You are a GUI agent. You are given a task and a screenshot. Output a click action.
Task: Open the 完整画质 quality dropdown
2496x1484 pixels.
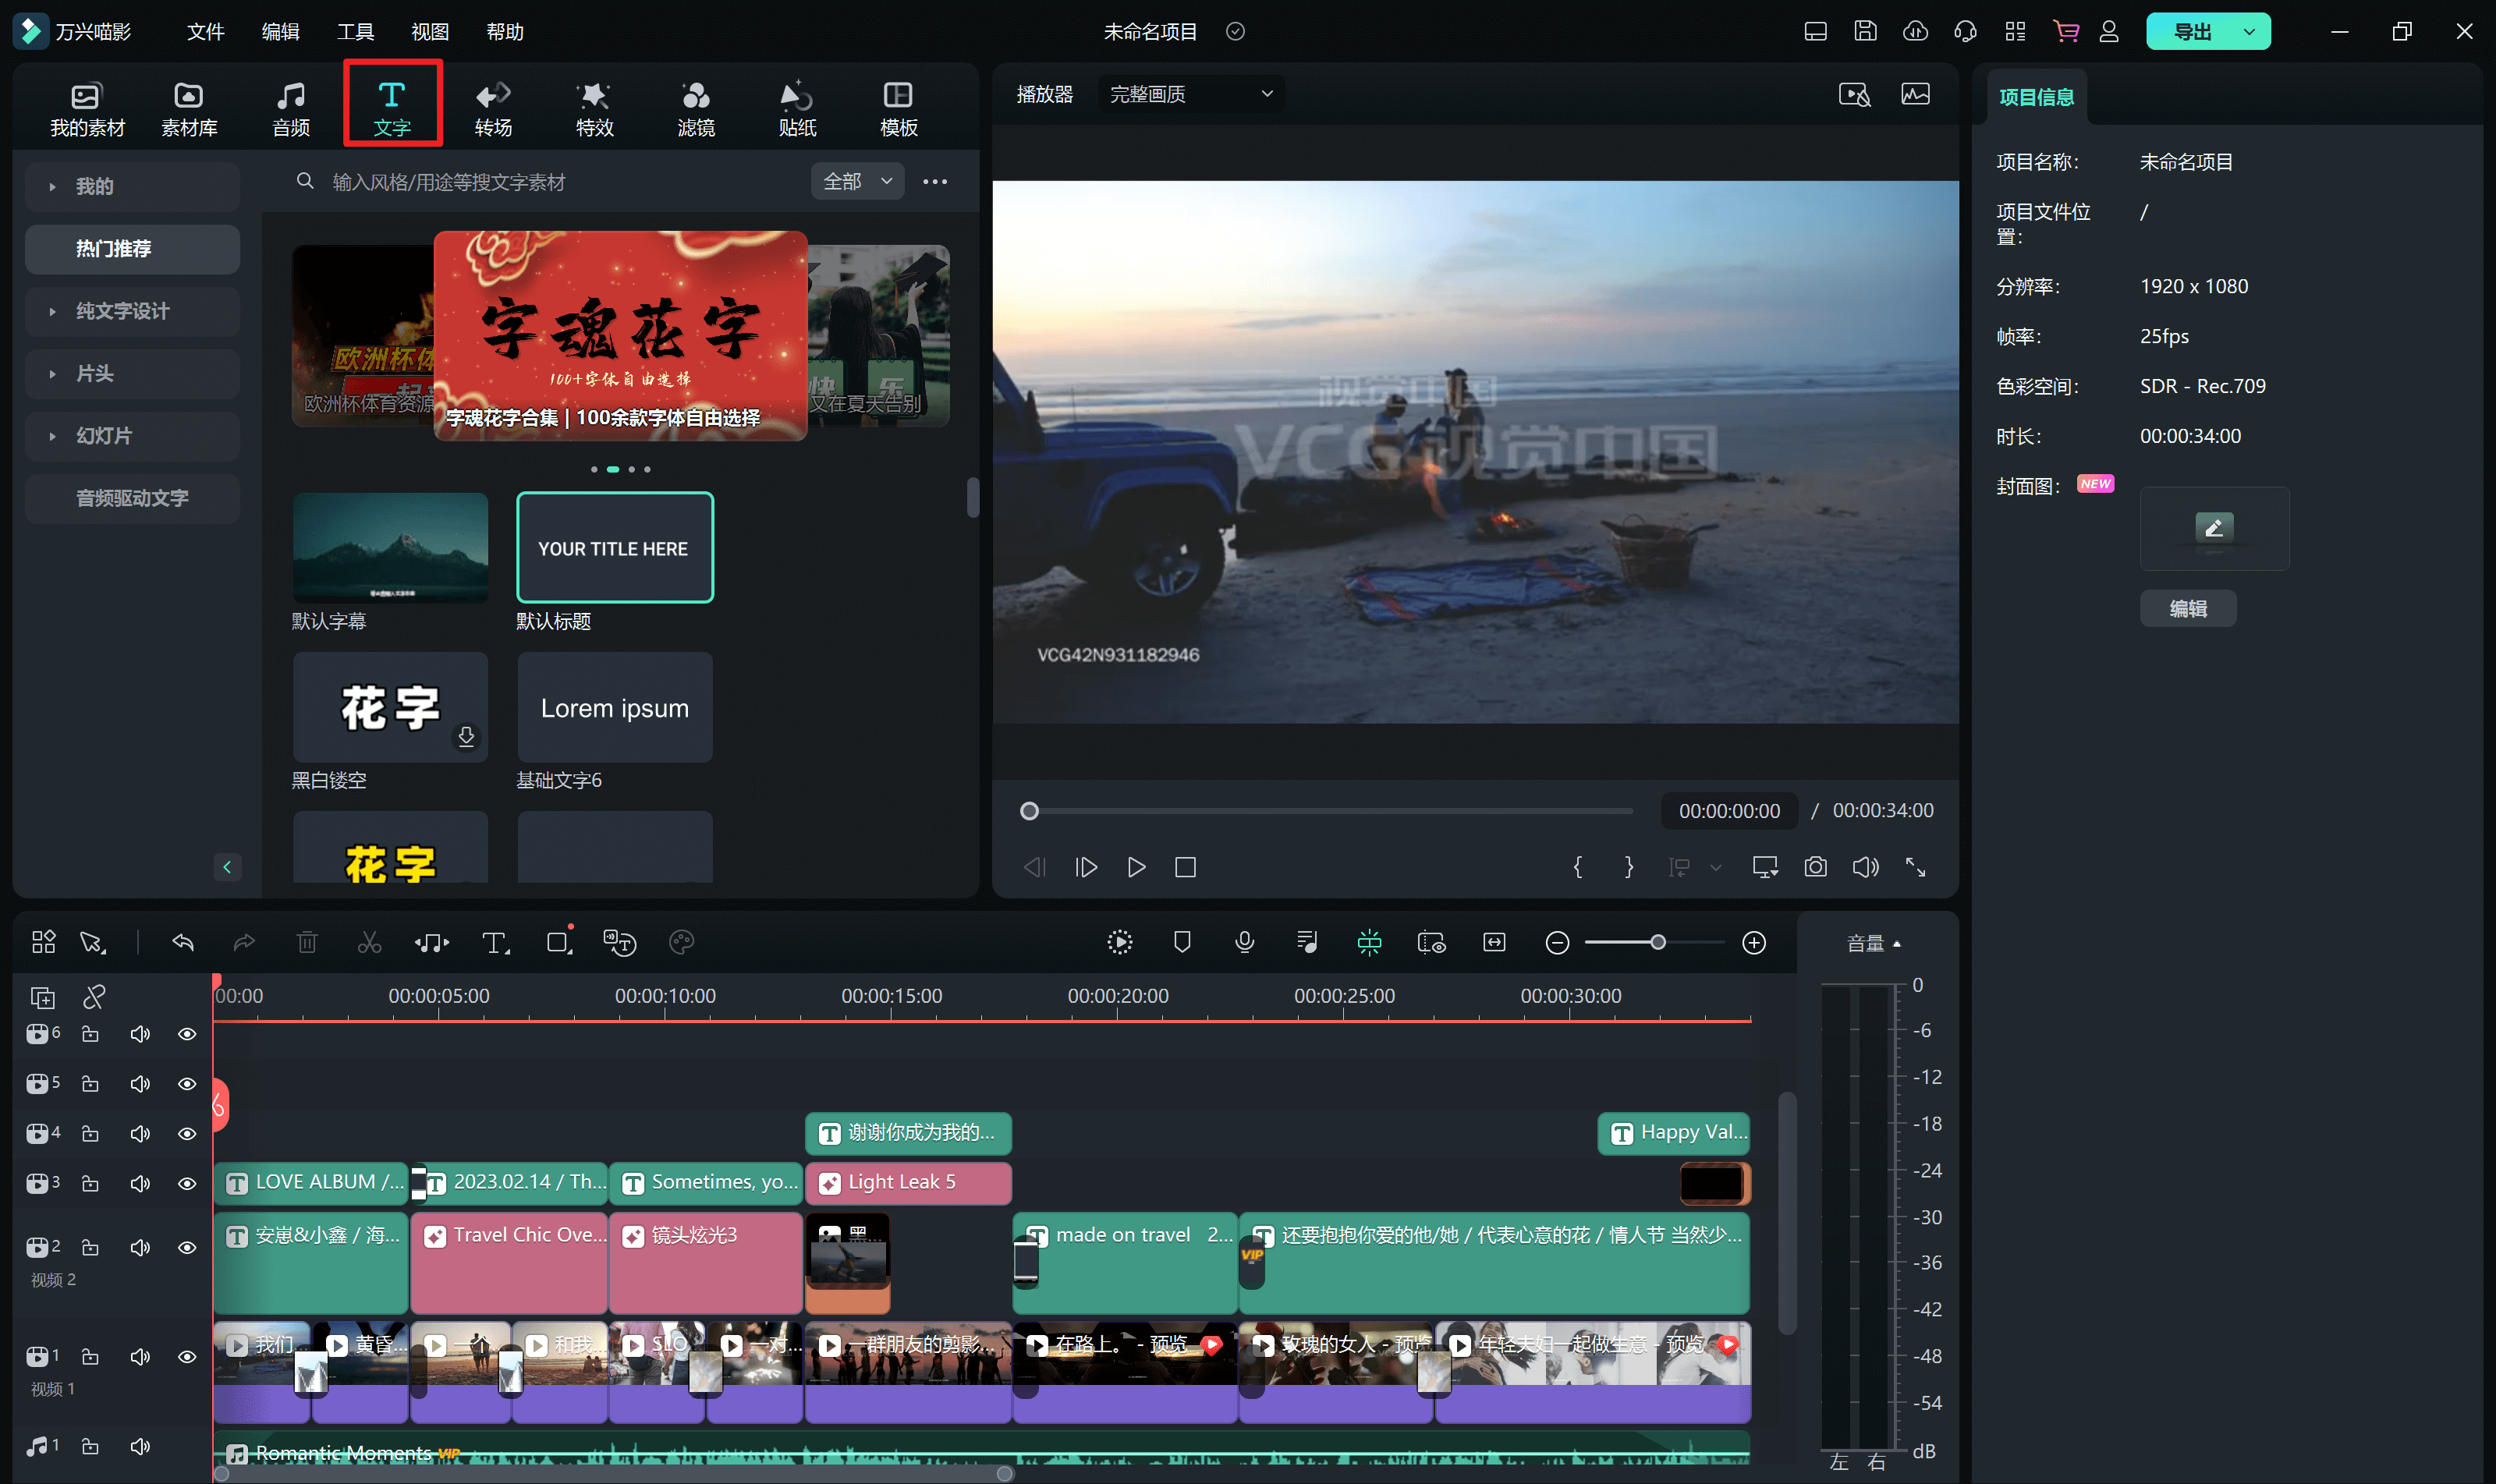(x=1190, y=94)
